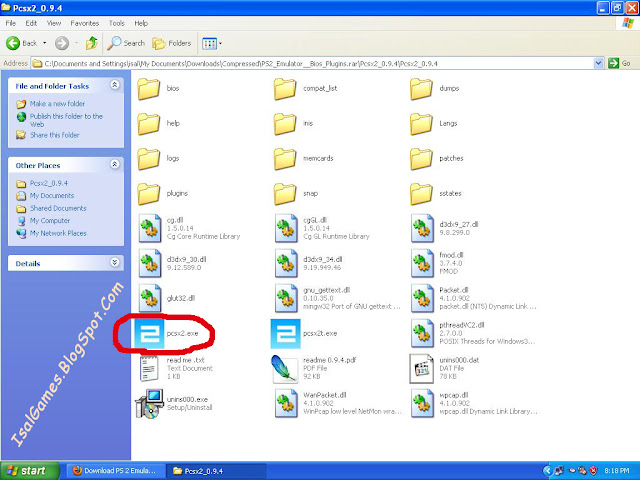Open the Edit menu

pos(31,23)
